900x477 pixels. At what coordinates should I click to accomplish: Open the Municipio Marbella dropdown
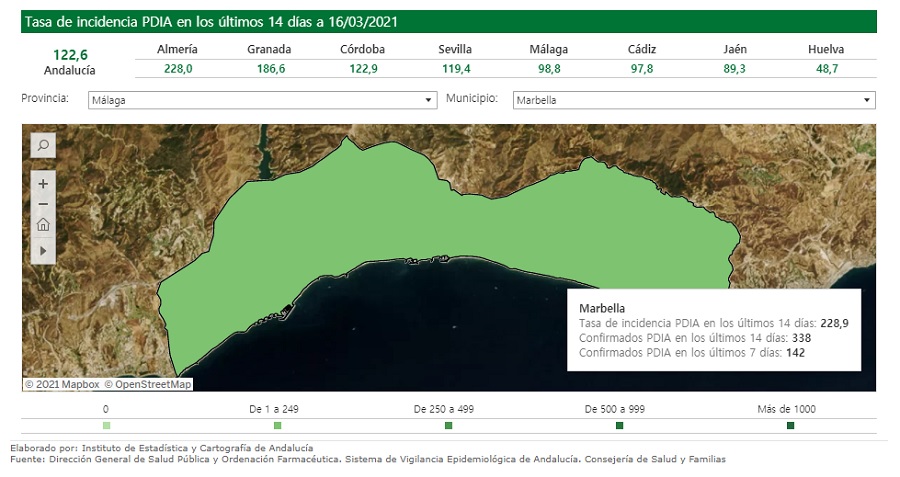pyautogui.click(x=694, y=100)
